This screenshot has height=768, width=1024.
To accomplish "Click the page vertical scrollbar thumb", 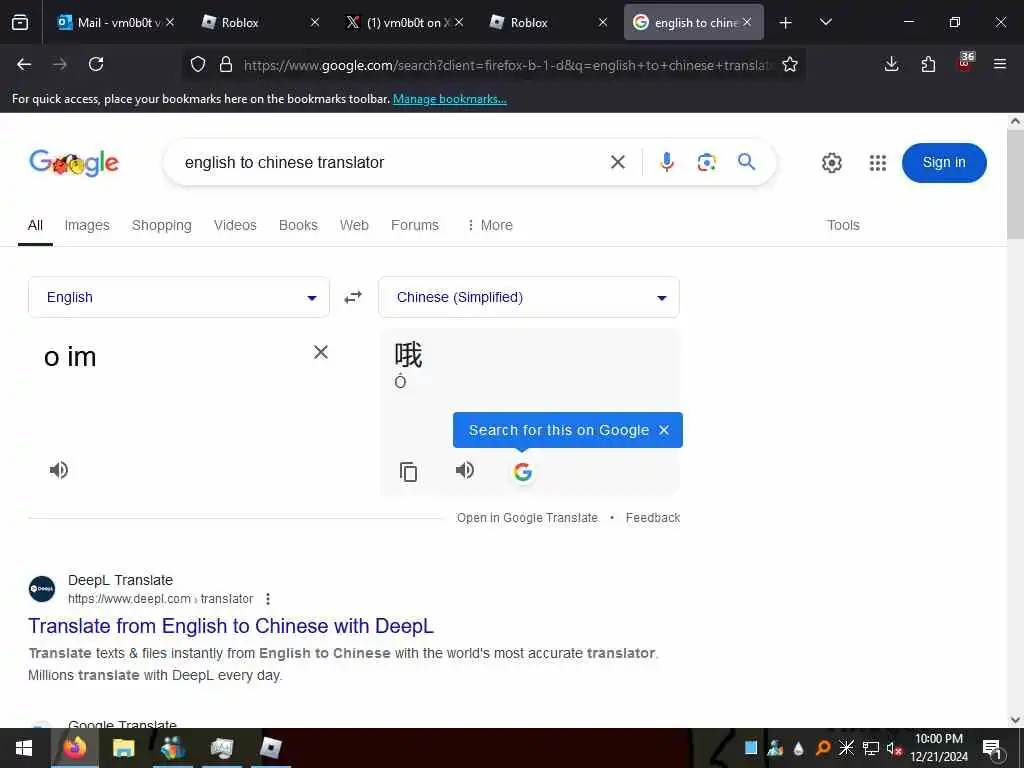I will pos(1015,184).
